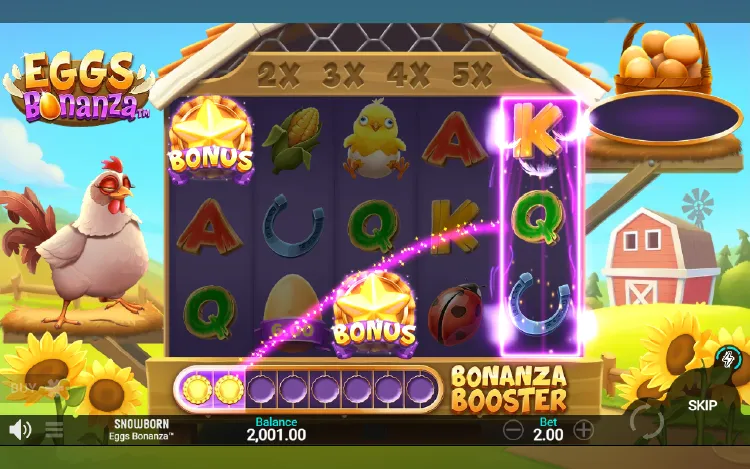This screenshot has height=469, width=750.
Task: Increase bet with plus button
Action: click(583, 430)
